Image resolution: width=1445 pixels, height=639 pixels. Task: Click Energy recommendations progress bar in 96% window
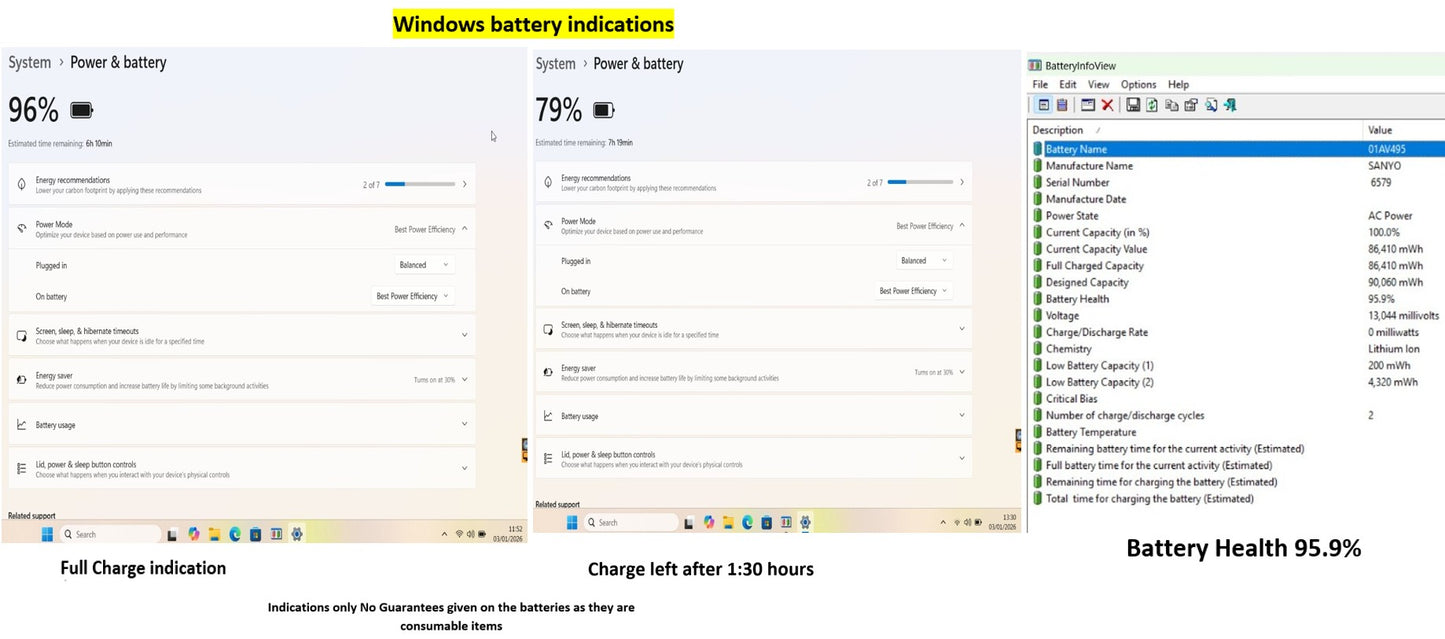[420, 184]
